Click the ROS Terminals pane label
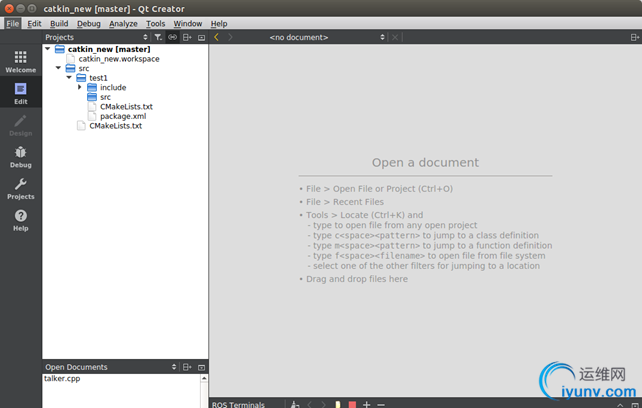This screenshot has width=642, height=408. [238, 404]
